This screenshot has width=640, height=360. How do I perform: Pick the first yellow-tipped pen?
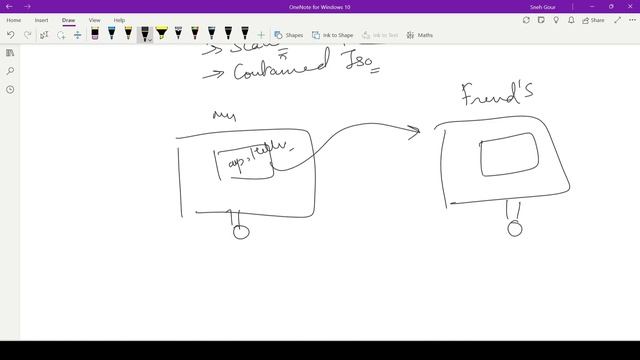[x=128, y=33]
